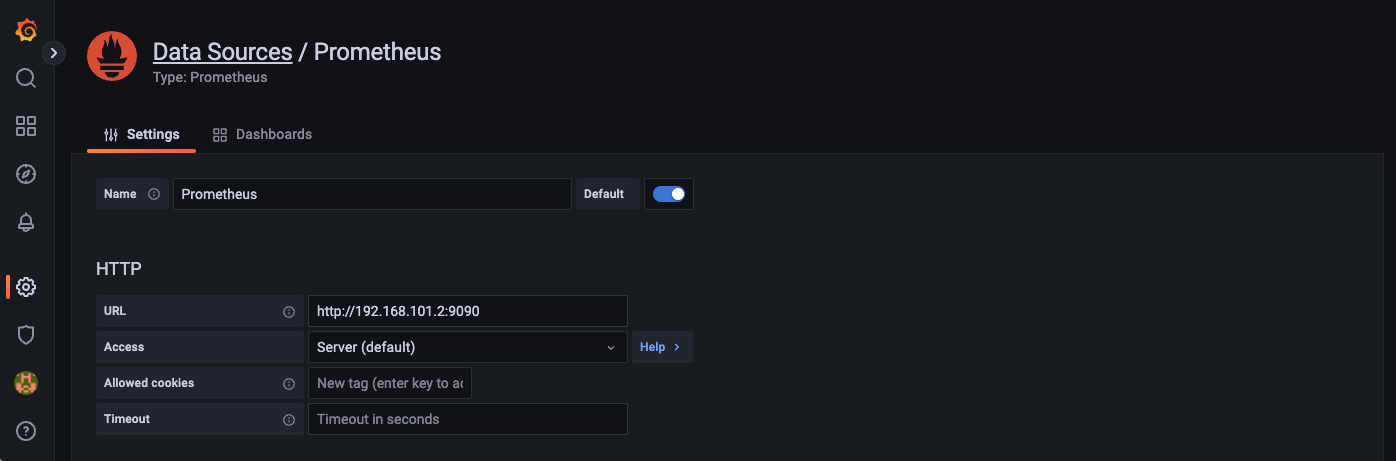Open the Configuration gear icon
This screenshot has height=461, width=1396.
tap(26, 287)
